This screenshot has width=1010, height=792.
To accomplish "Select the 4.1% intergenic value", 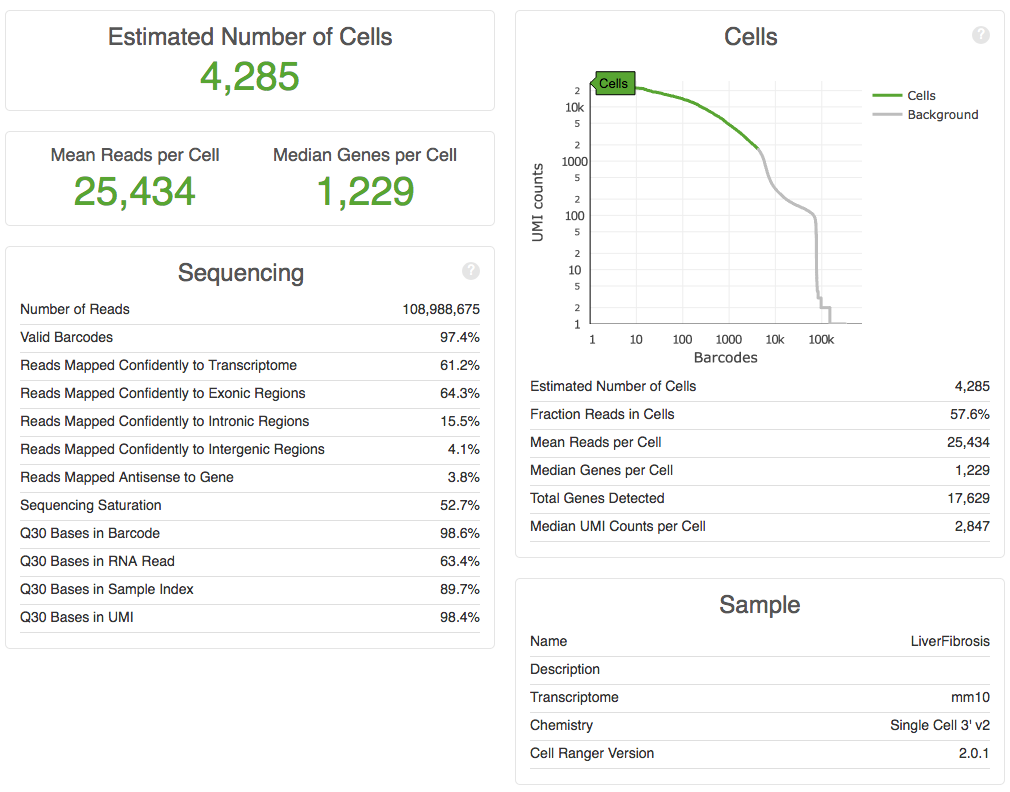I will [x=464, y=449].
